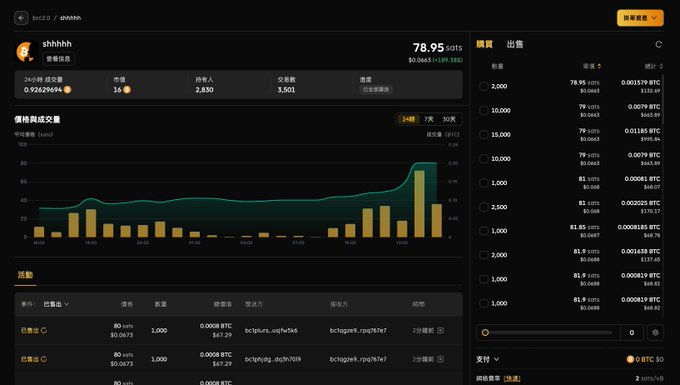Image resolution: width=680 pixels, height=385 pixels.
Task: Show the 24時 chart range
Action: 409,119
